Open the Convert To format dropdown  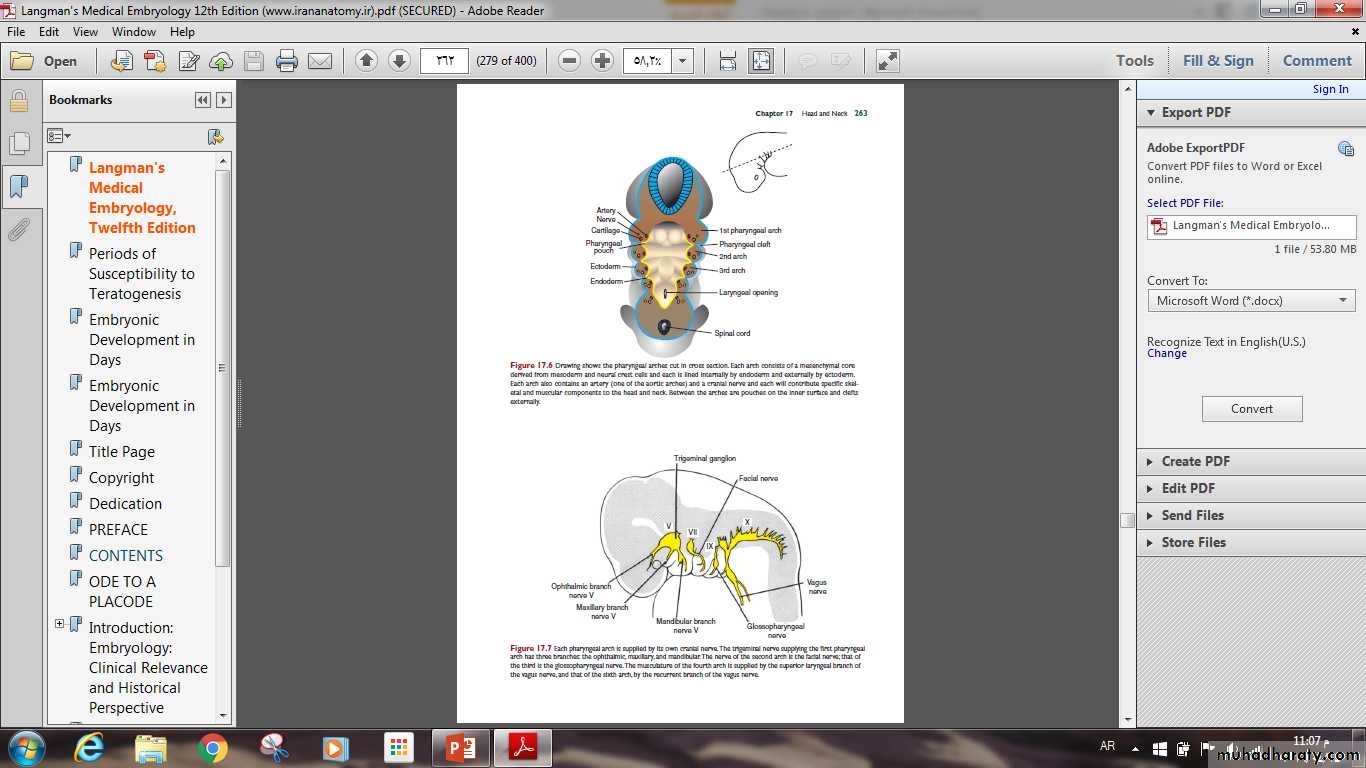[1251, 301]
